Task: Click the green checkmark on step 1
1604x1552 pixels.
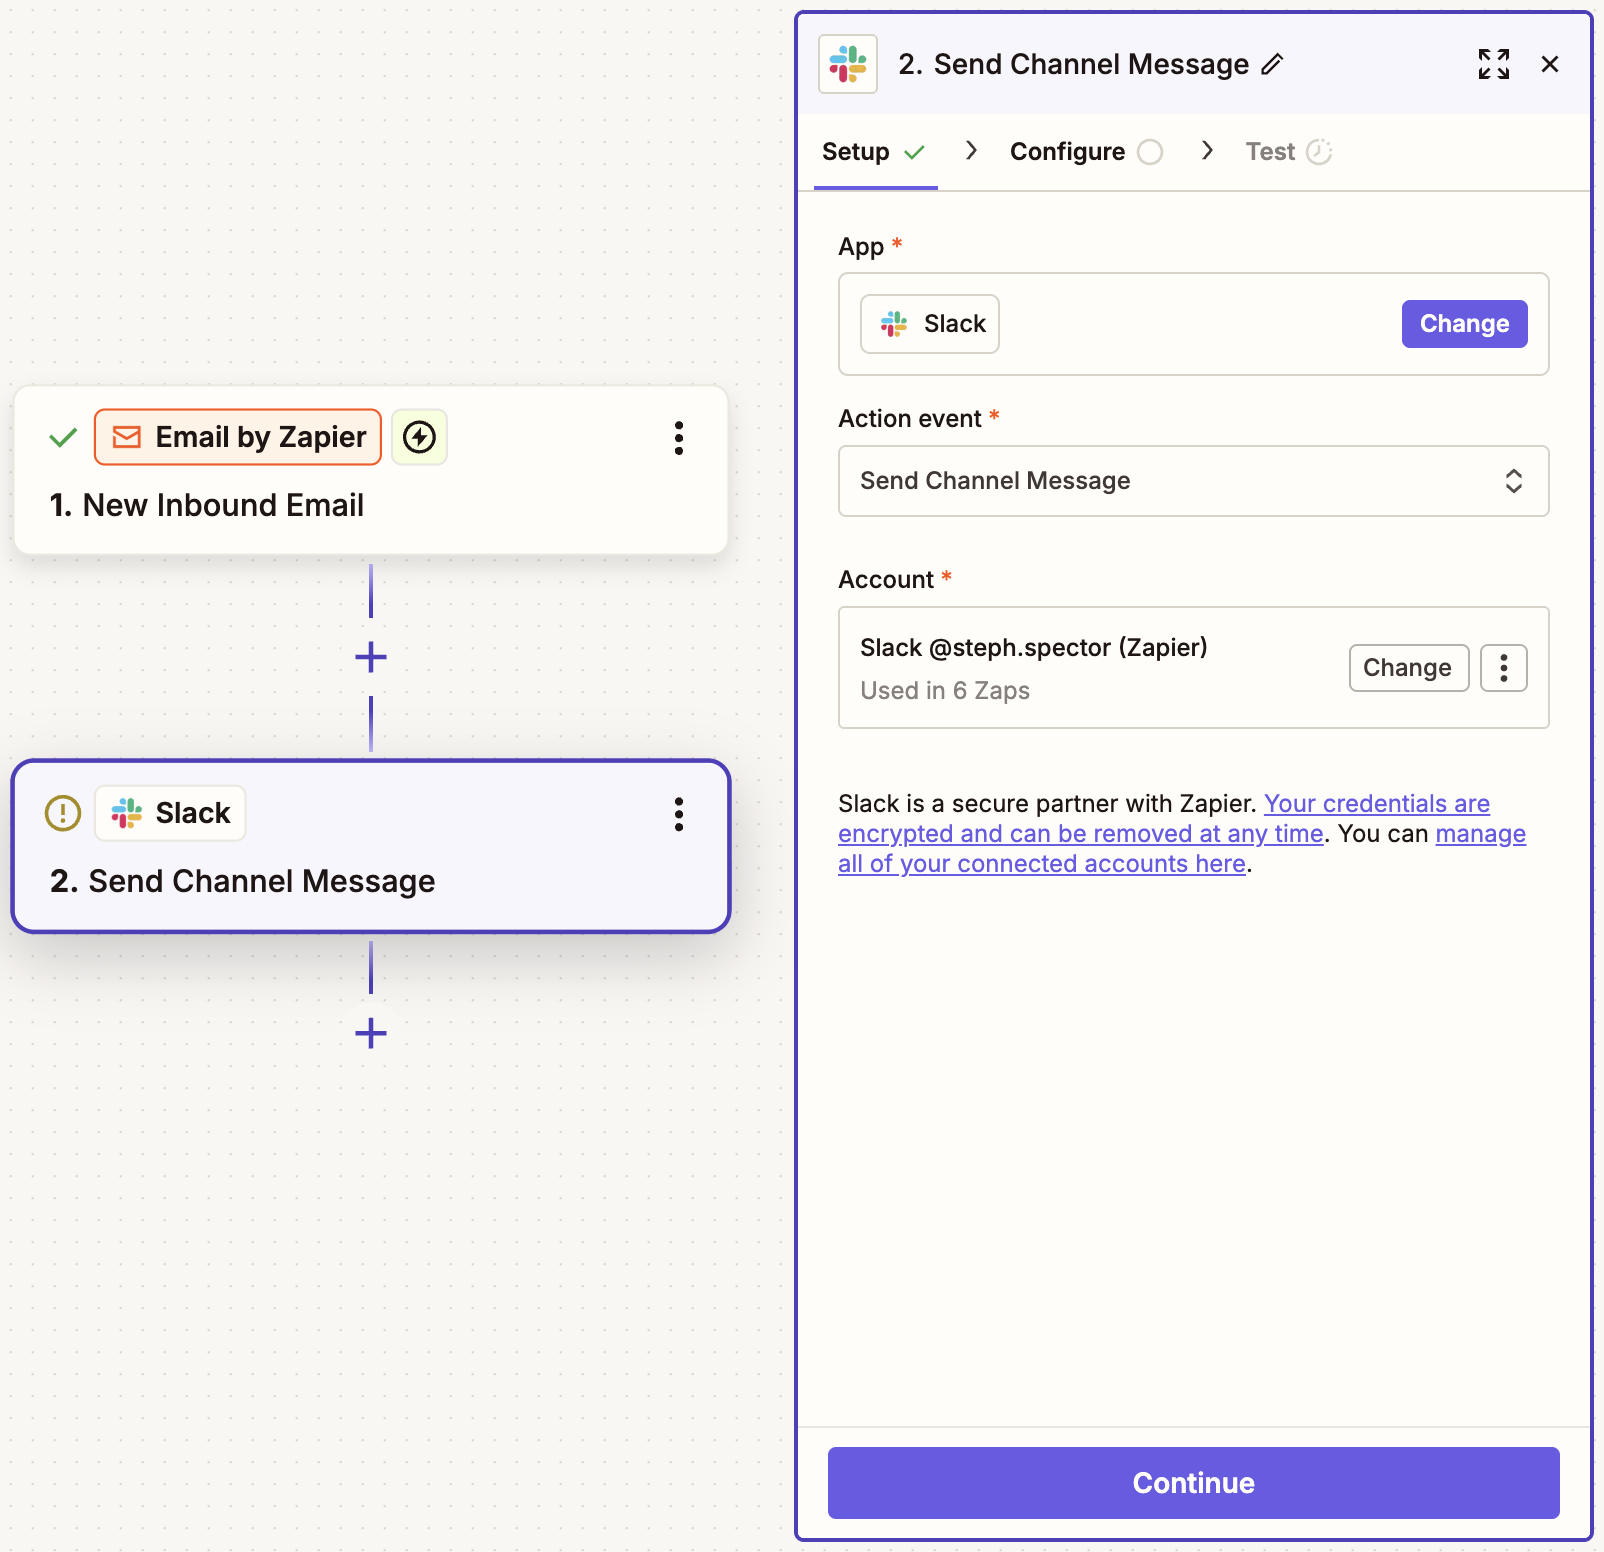Action: pos(62,437)
